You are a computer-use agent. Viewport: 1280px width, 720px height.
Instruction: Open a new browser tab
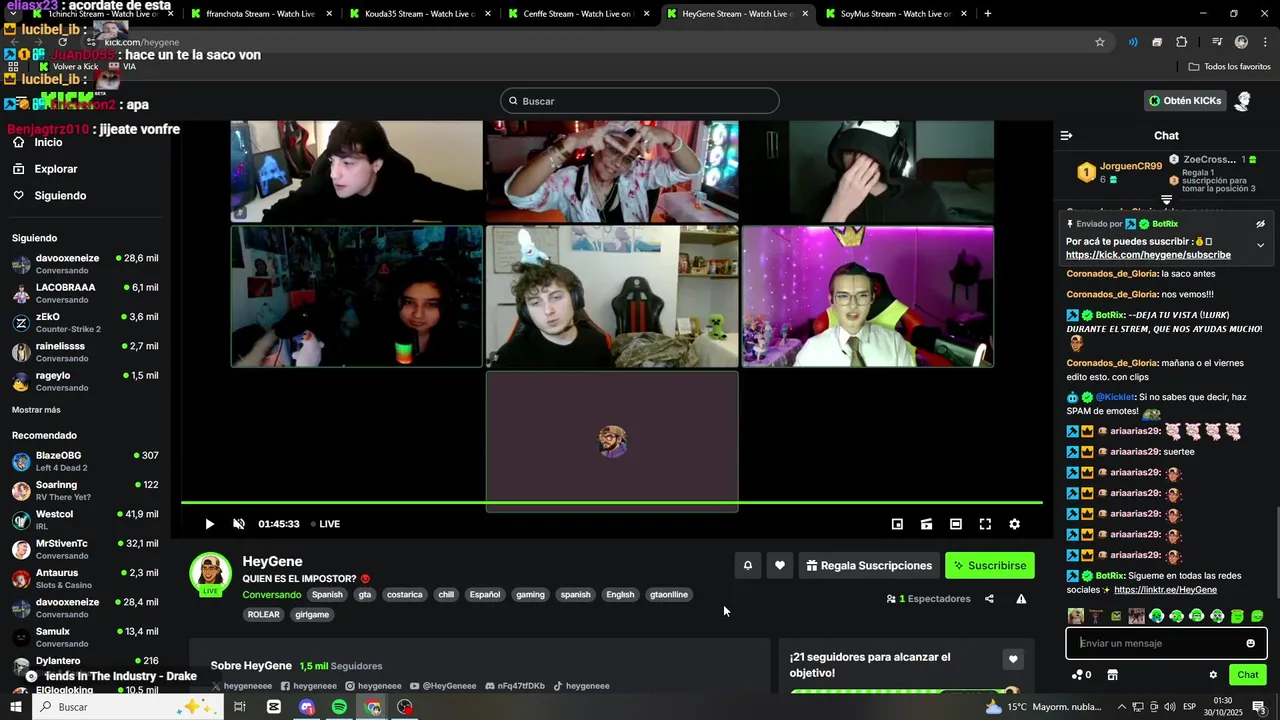coord(988,14)
